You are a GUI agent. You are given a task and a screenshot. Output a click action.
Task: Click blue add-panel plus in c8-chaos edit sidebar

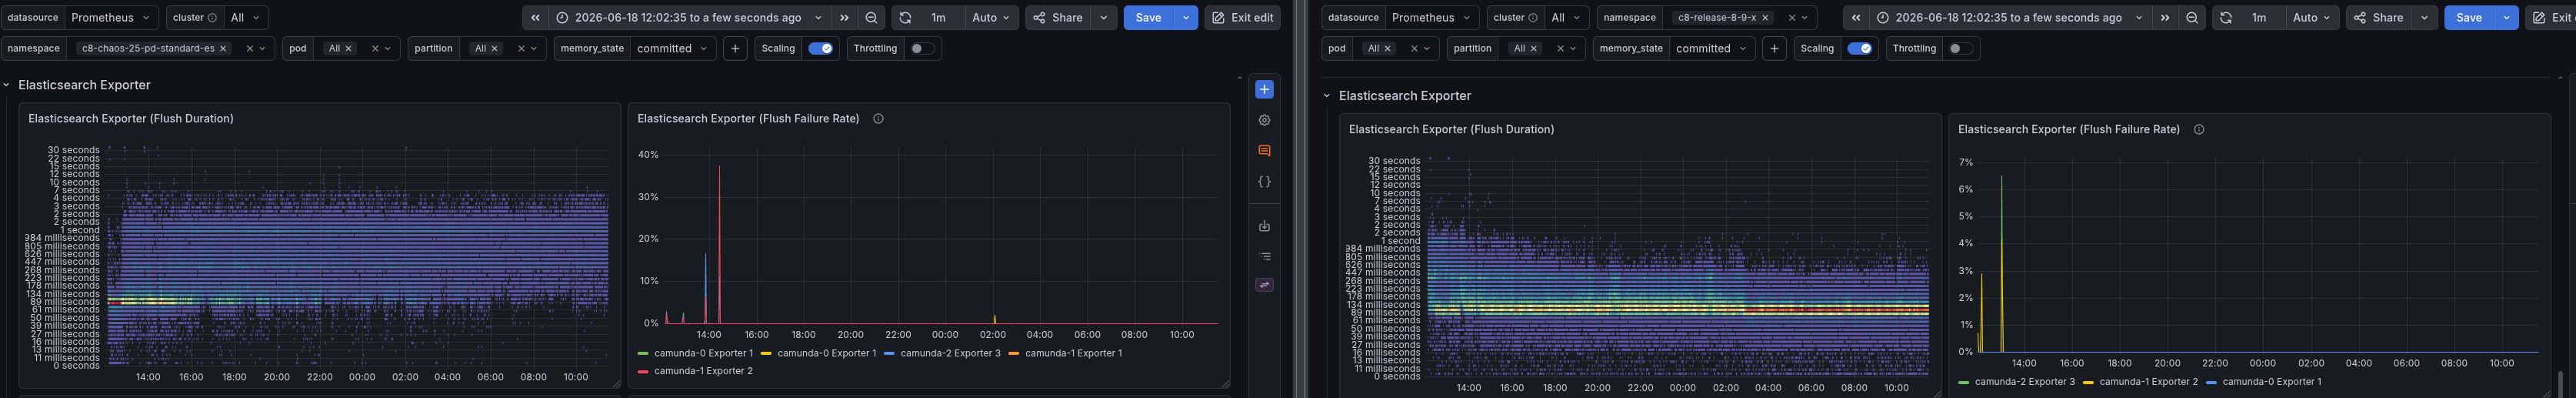[1264, 90]
